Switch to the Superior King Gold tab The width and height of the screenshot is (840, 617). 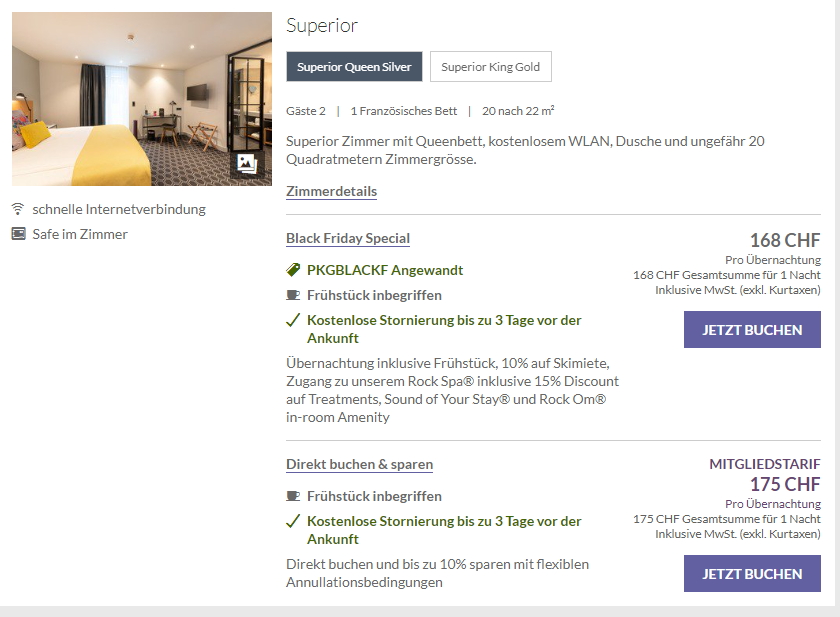pos(490,67)
